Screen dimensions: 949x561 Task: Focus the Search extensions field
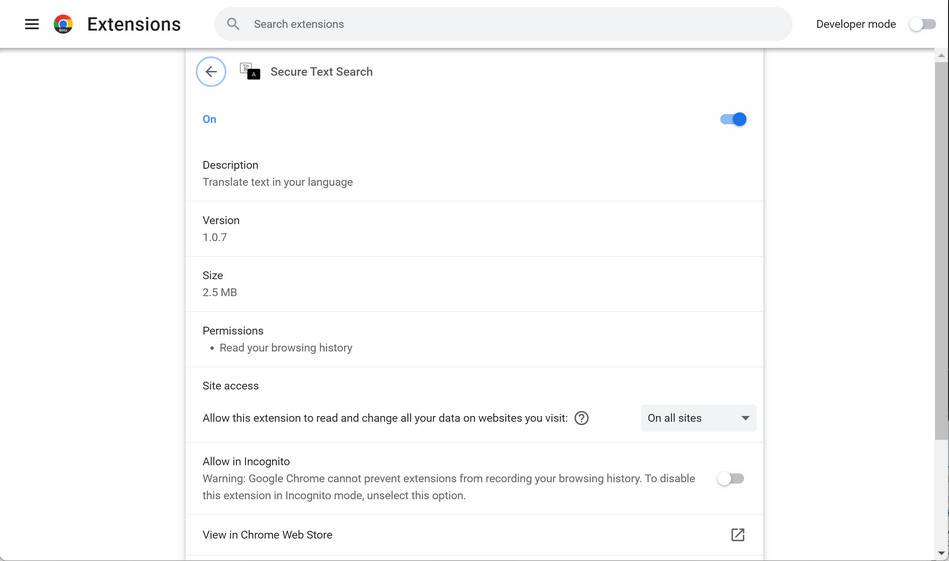[500, 24]
